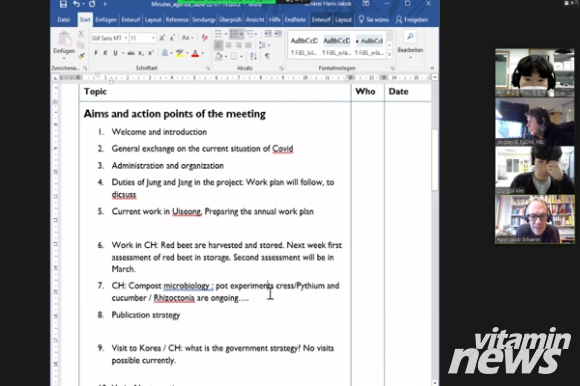
Task: Switch to the Überprüfen tab
Action: (230, 20)
